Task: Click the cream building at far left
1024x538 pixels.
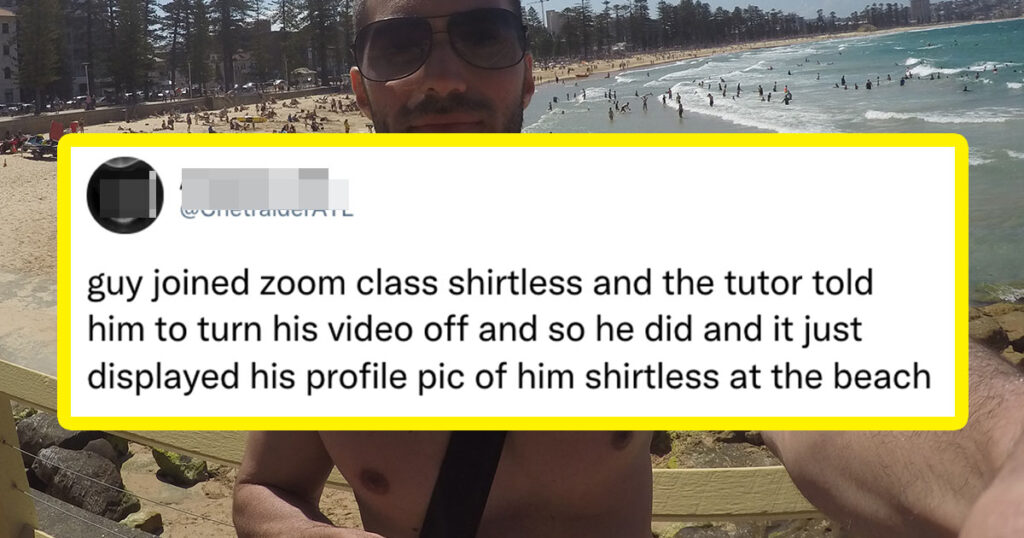Action: (8, 55)
